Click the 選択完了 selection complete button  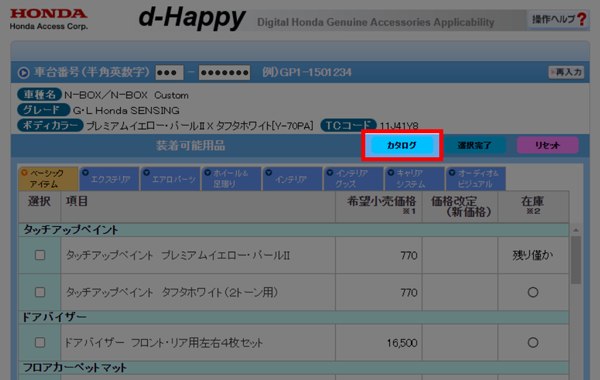click(x=474, y=145)
